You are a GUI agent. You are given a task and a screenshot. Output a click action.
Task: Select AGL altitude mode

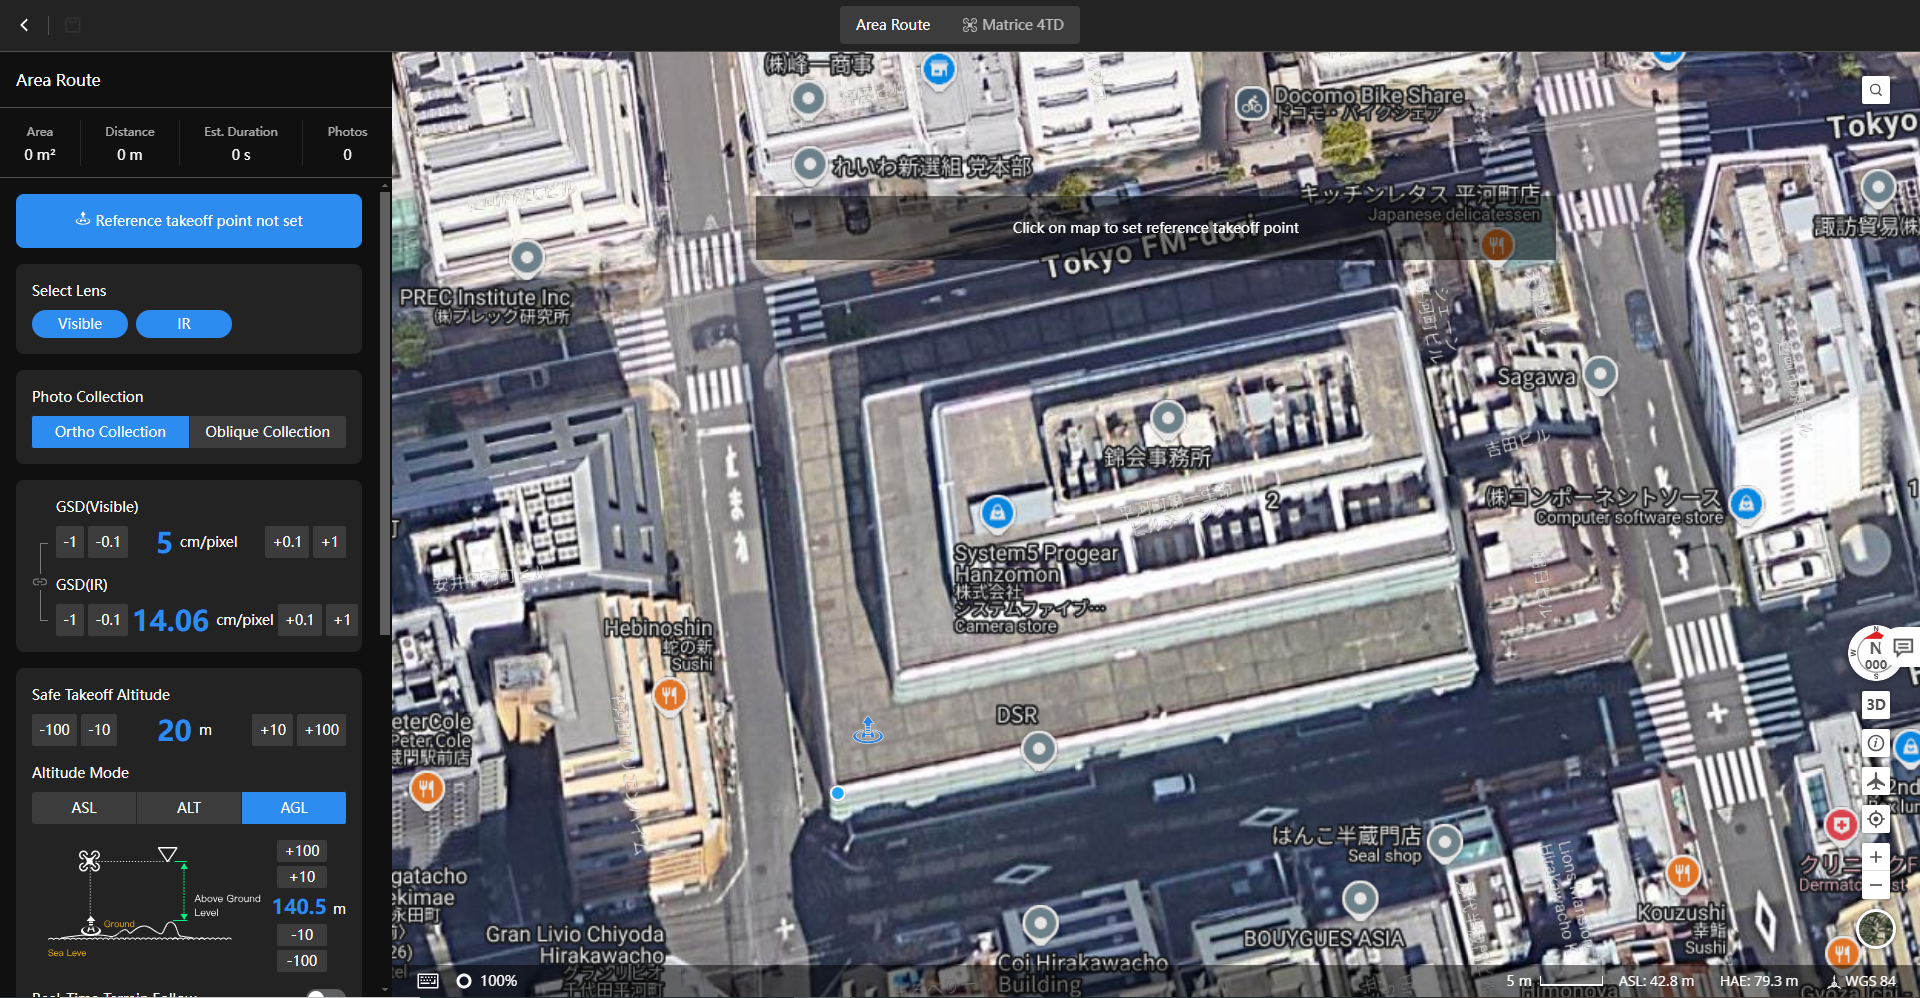pyautogui.click(x=294, y=808)
